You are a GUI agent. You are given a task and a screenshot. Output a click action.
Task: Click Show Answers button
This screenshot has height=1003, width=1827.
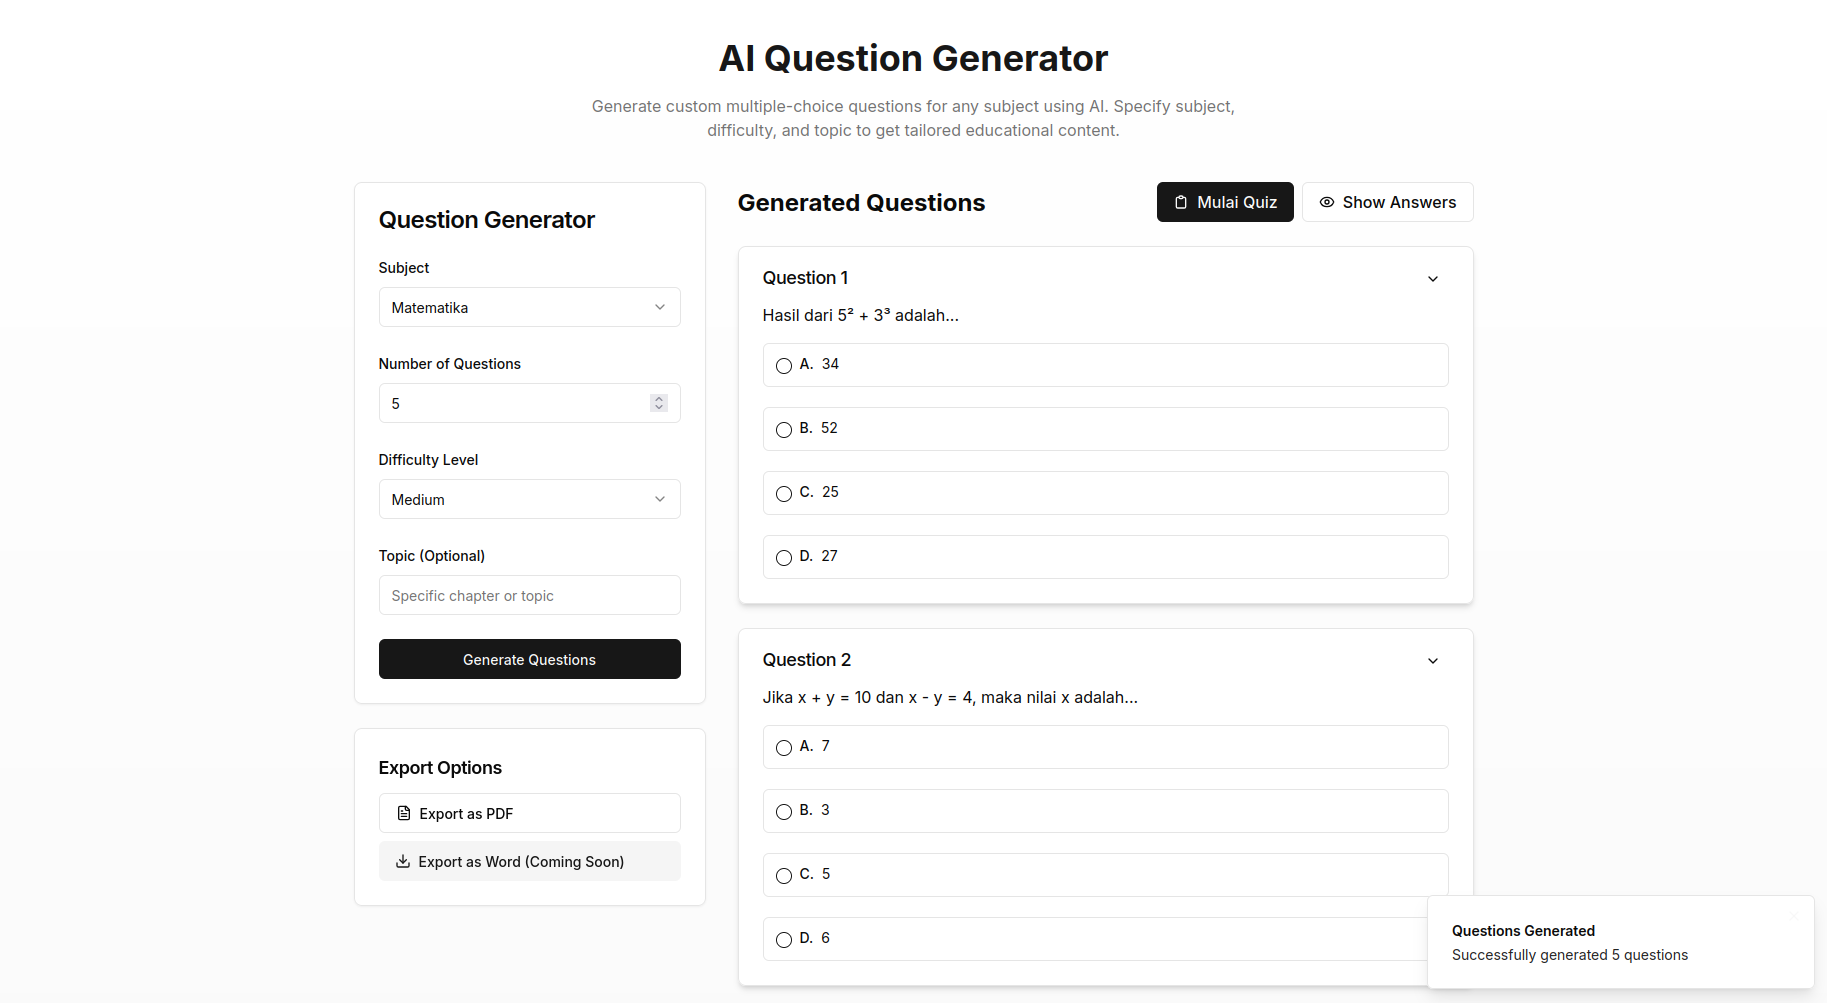1387,202
